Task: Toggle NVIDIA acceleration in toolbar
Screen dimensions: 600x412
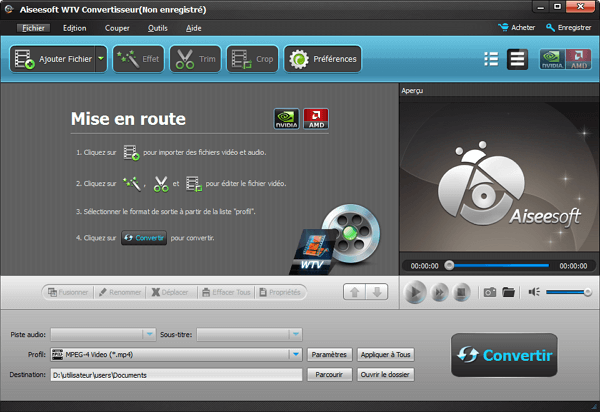Action: pyautogui.click(x=552, y=59)
